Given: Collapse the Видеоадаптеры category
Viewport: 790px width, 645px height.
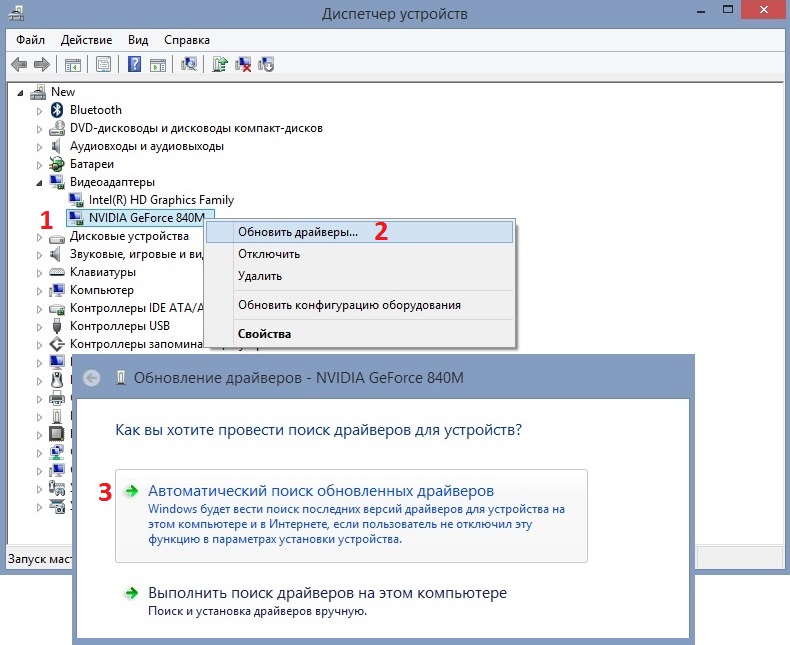Looking at the screenshot, I should pyautogui.click(x=39, y=183).
